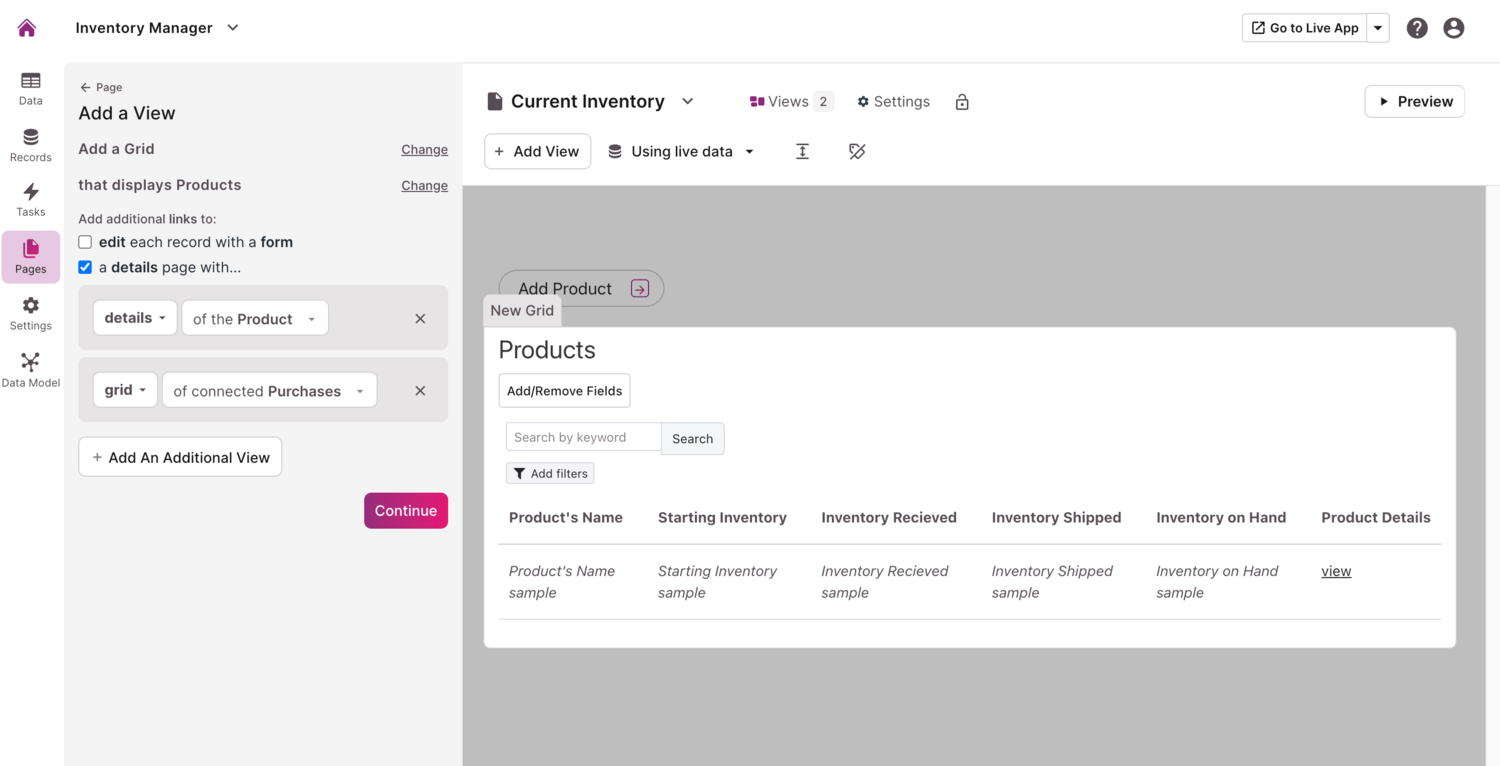Expand the Go to Live App arrow
1500x766 pixels.
(x=1378, y=27)
